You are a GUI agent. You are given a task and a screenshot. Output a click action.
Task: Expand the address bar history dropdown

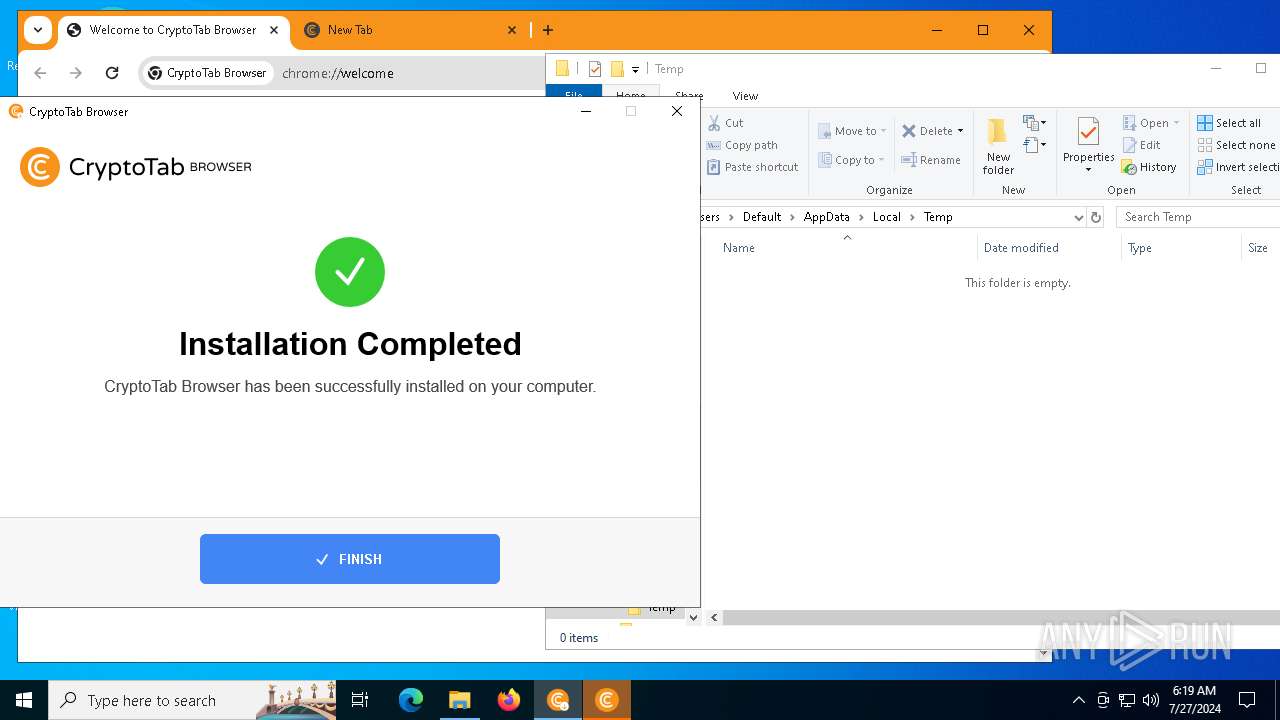pos(1078,217)
